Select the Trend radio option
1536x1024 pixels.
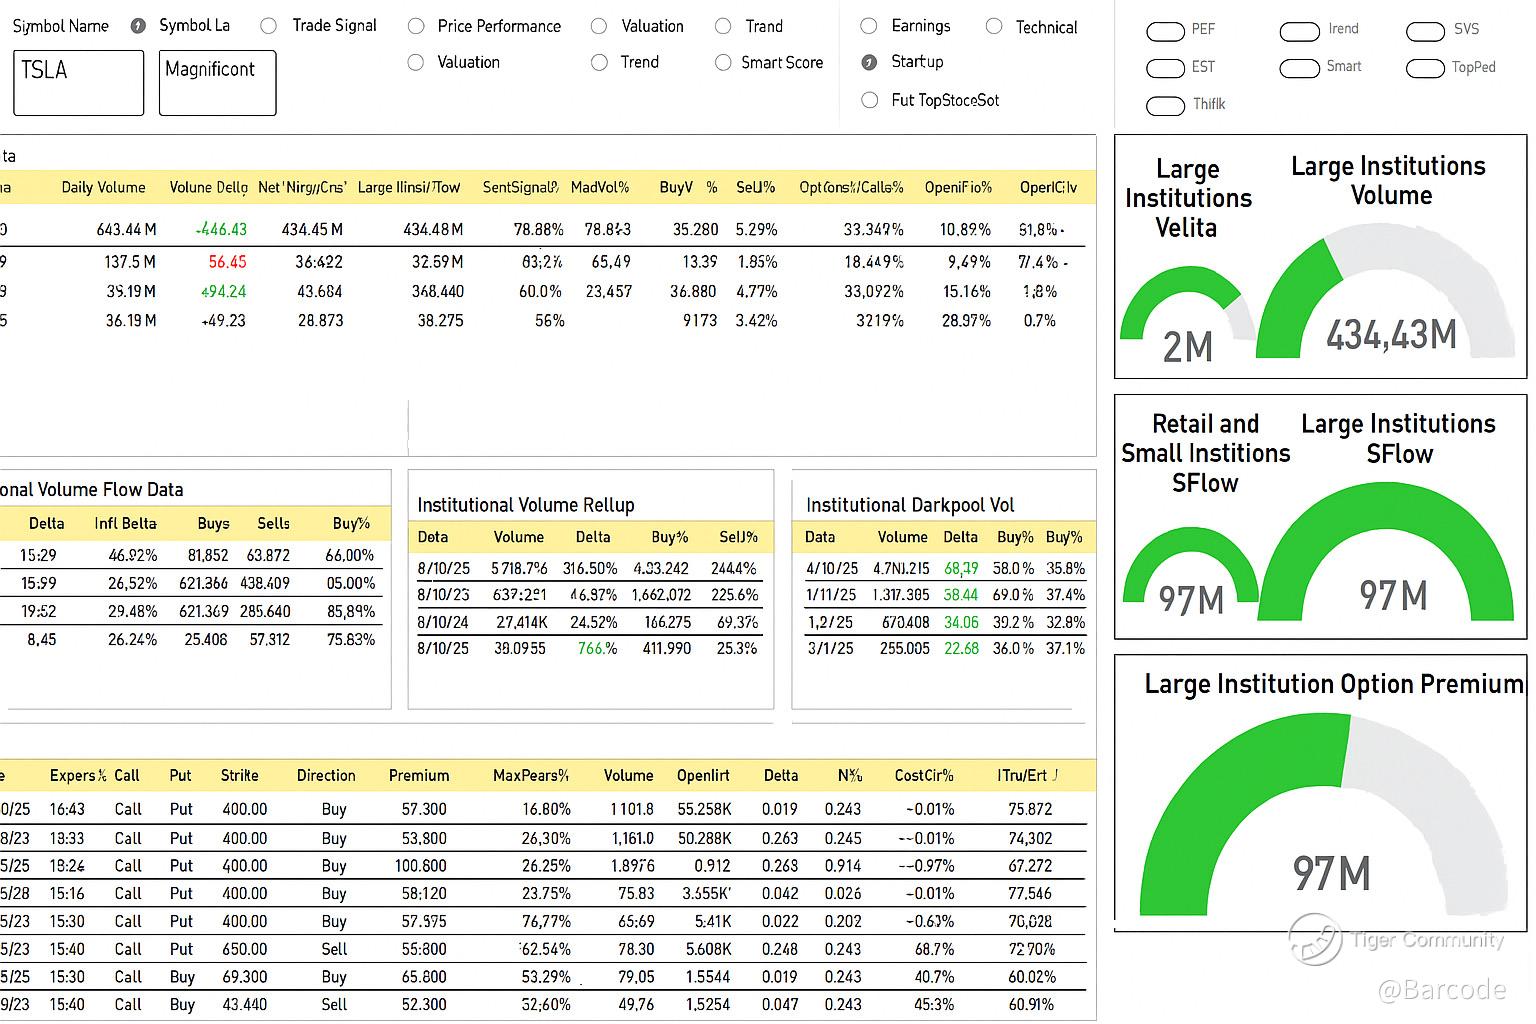coord(599,62)
